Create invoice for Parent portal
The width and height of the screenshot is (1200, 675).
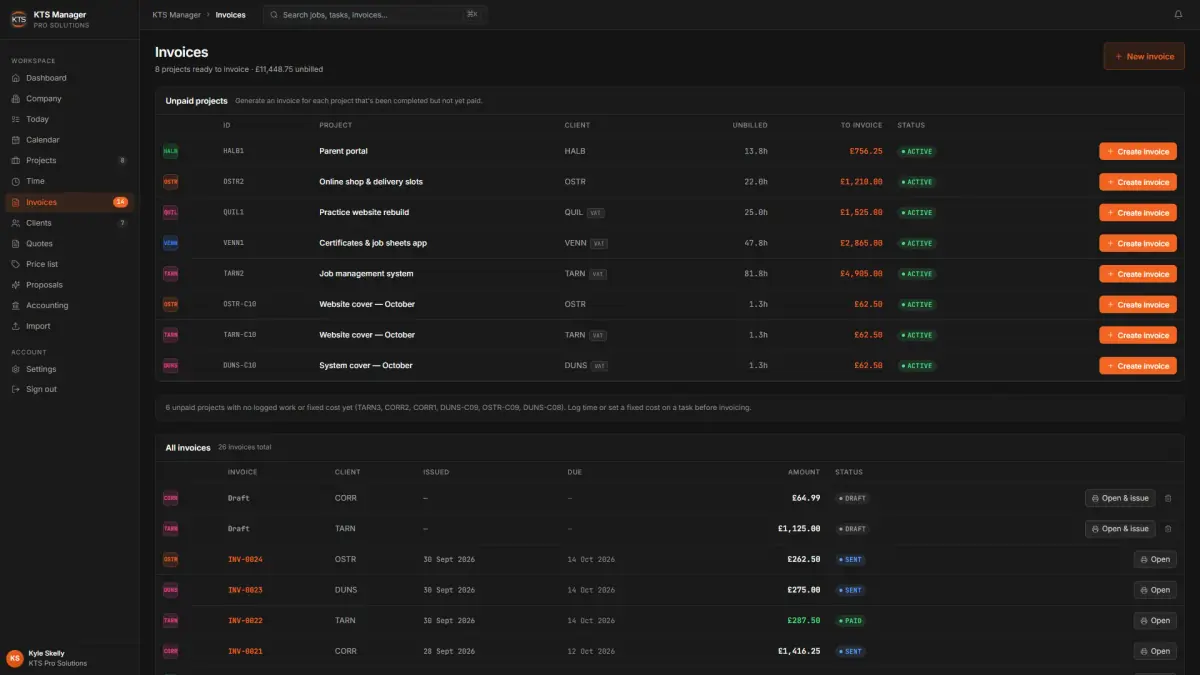[1138, 151]
